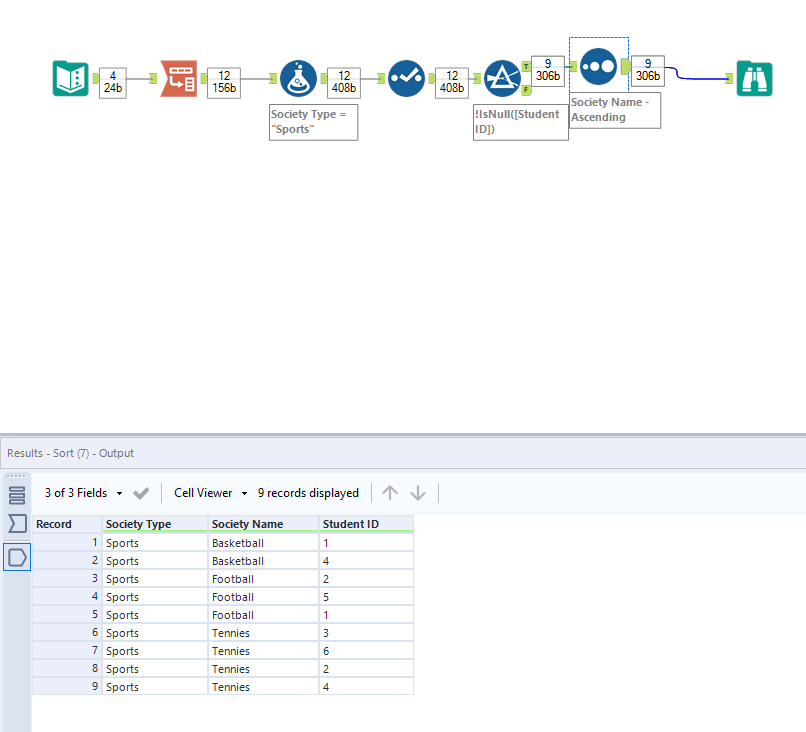Viewport: 806px width, 732px height.
Task: Show the messages view list icon
Action: (17, 495)
